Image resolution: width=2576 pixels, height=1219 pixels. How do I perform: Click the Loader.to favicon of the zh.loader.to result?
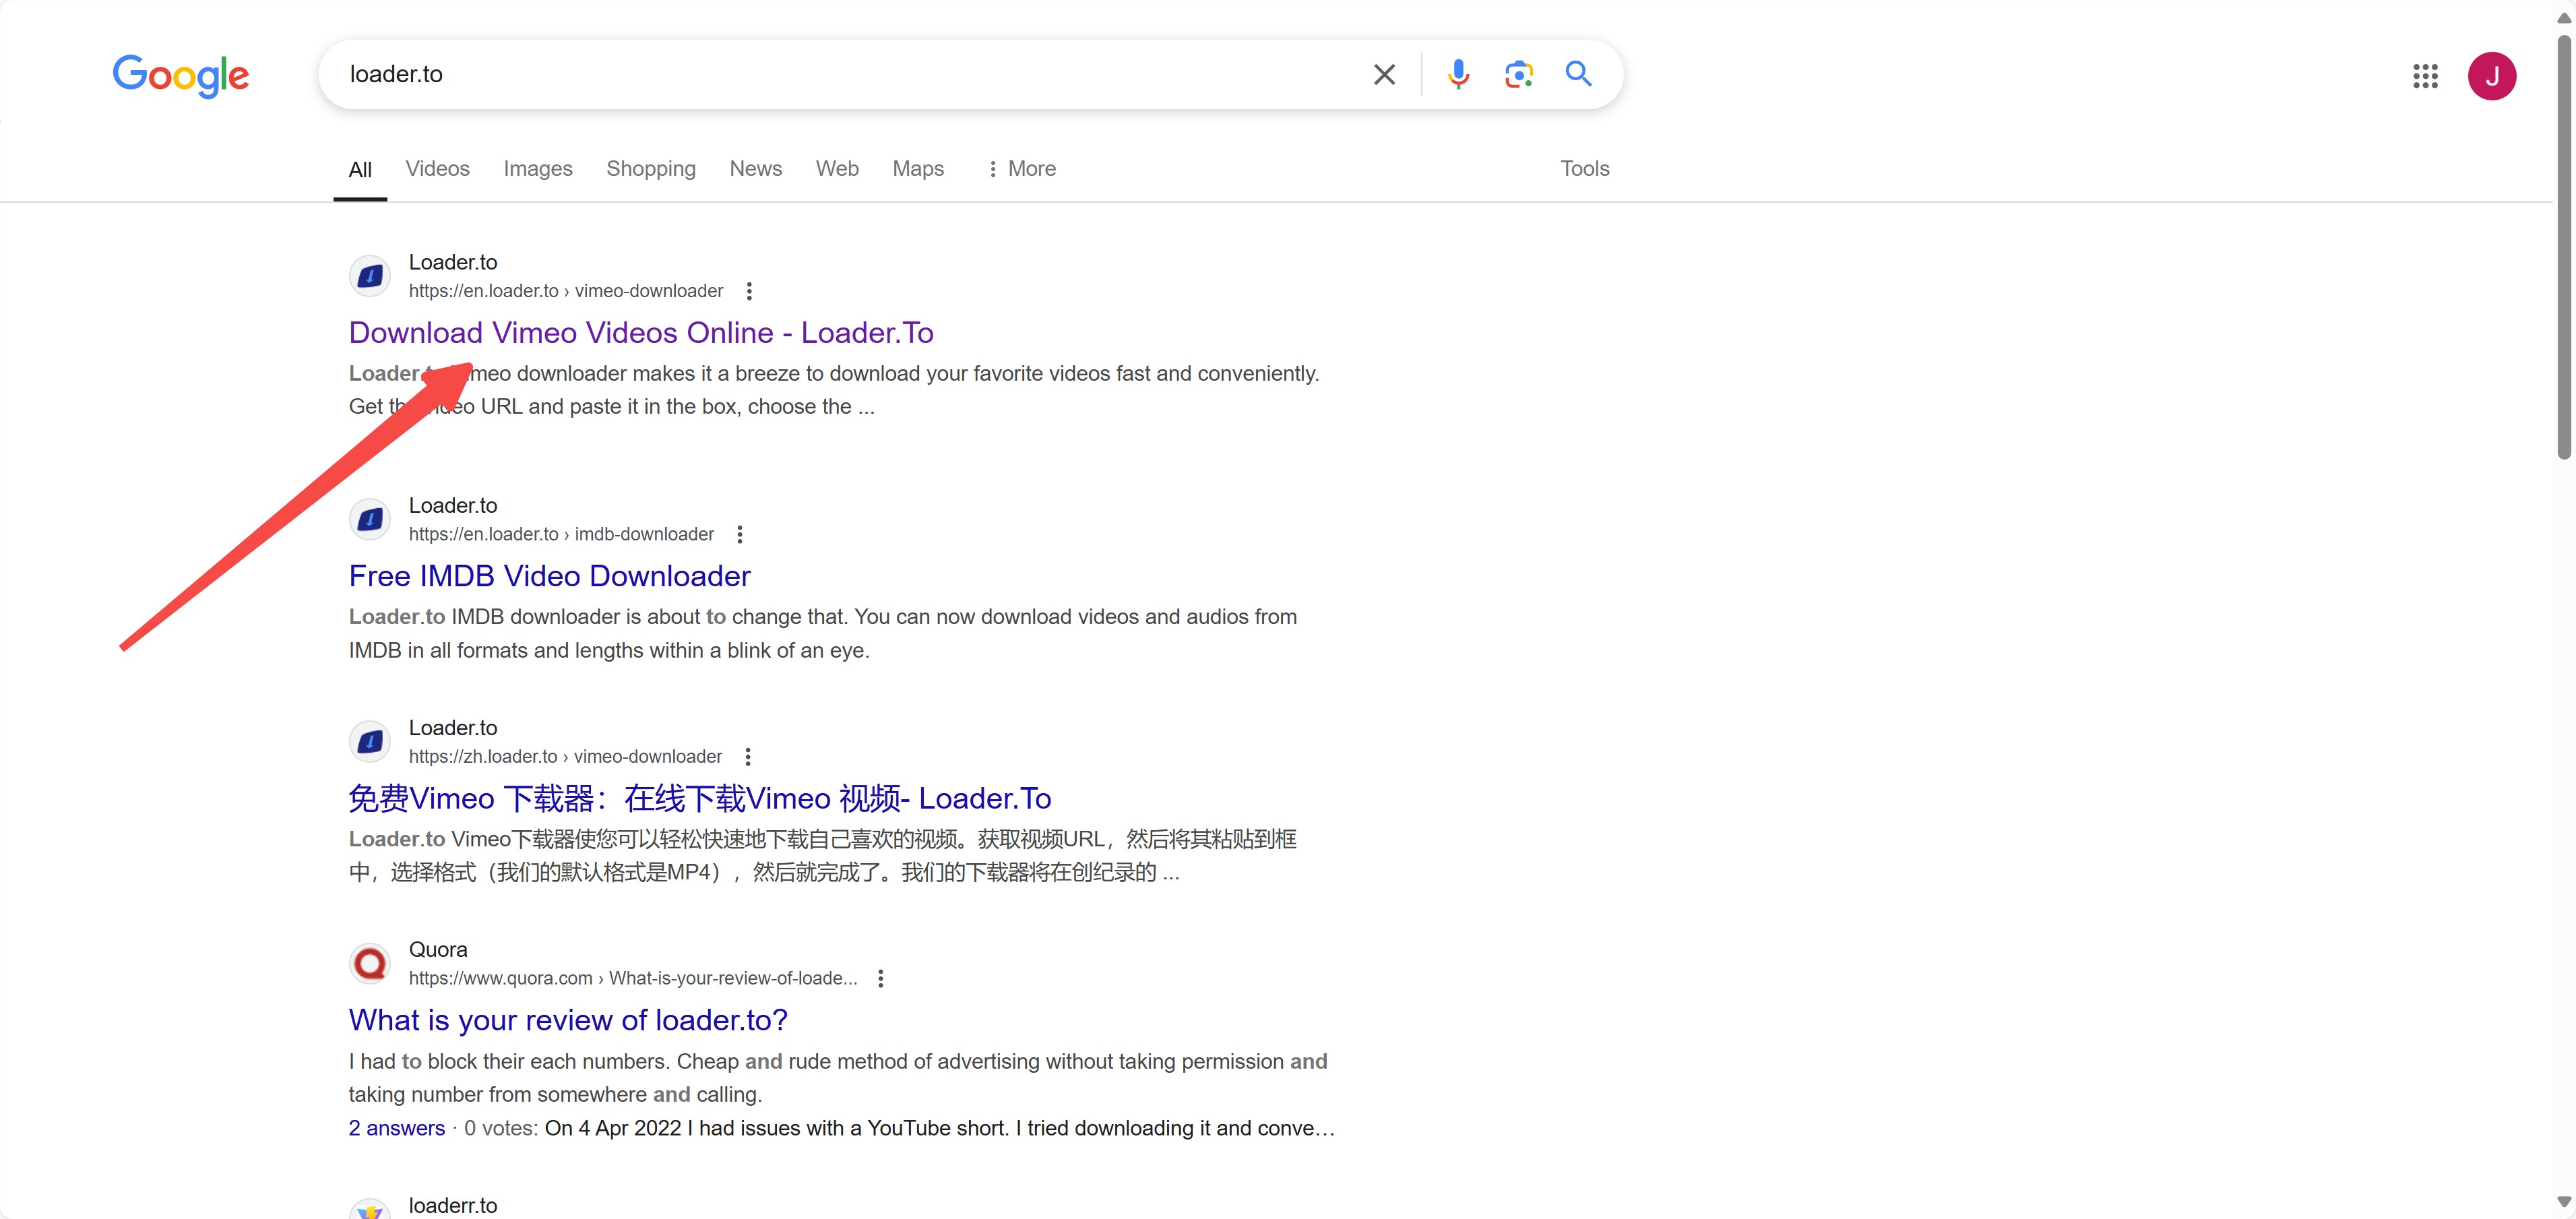370,742
